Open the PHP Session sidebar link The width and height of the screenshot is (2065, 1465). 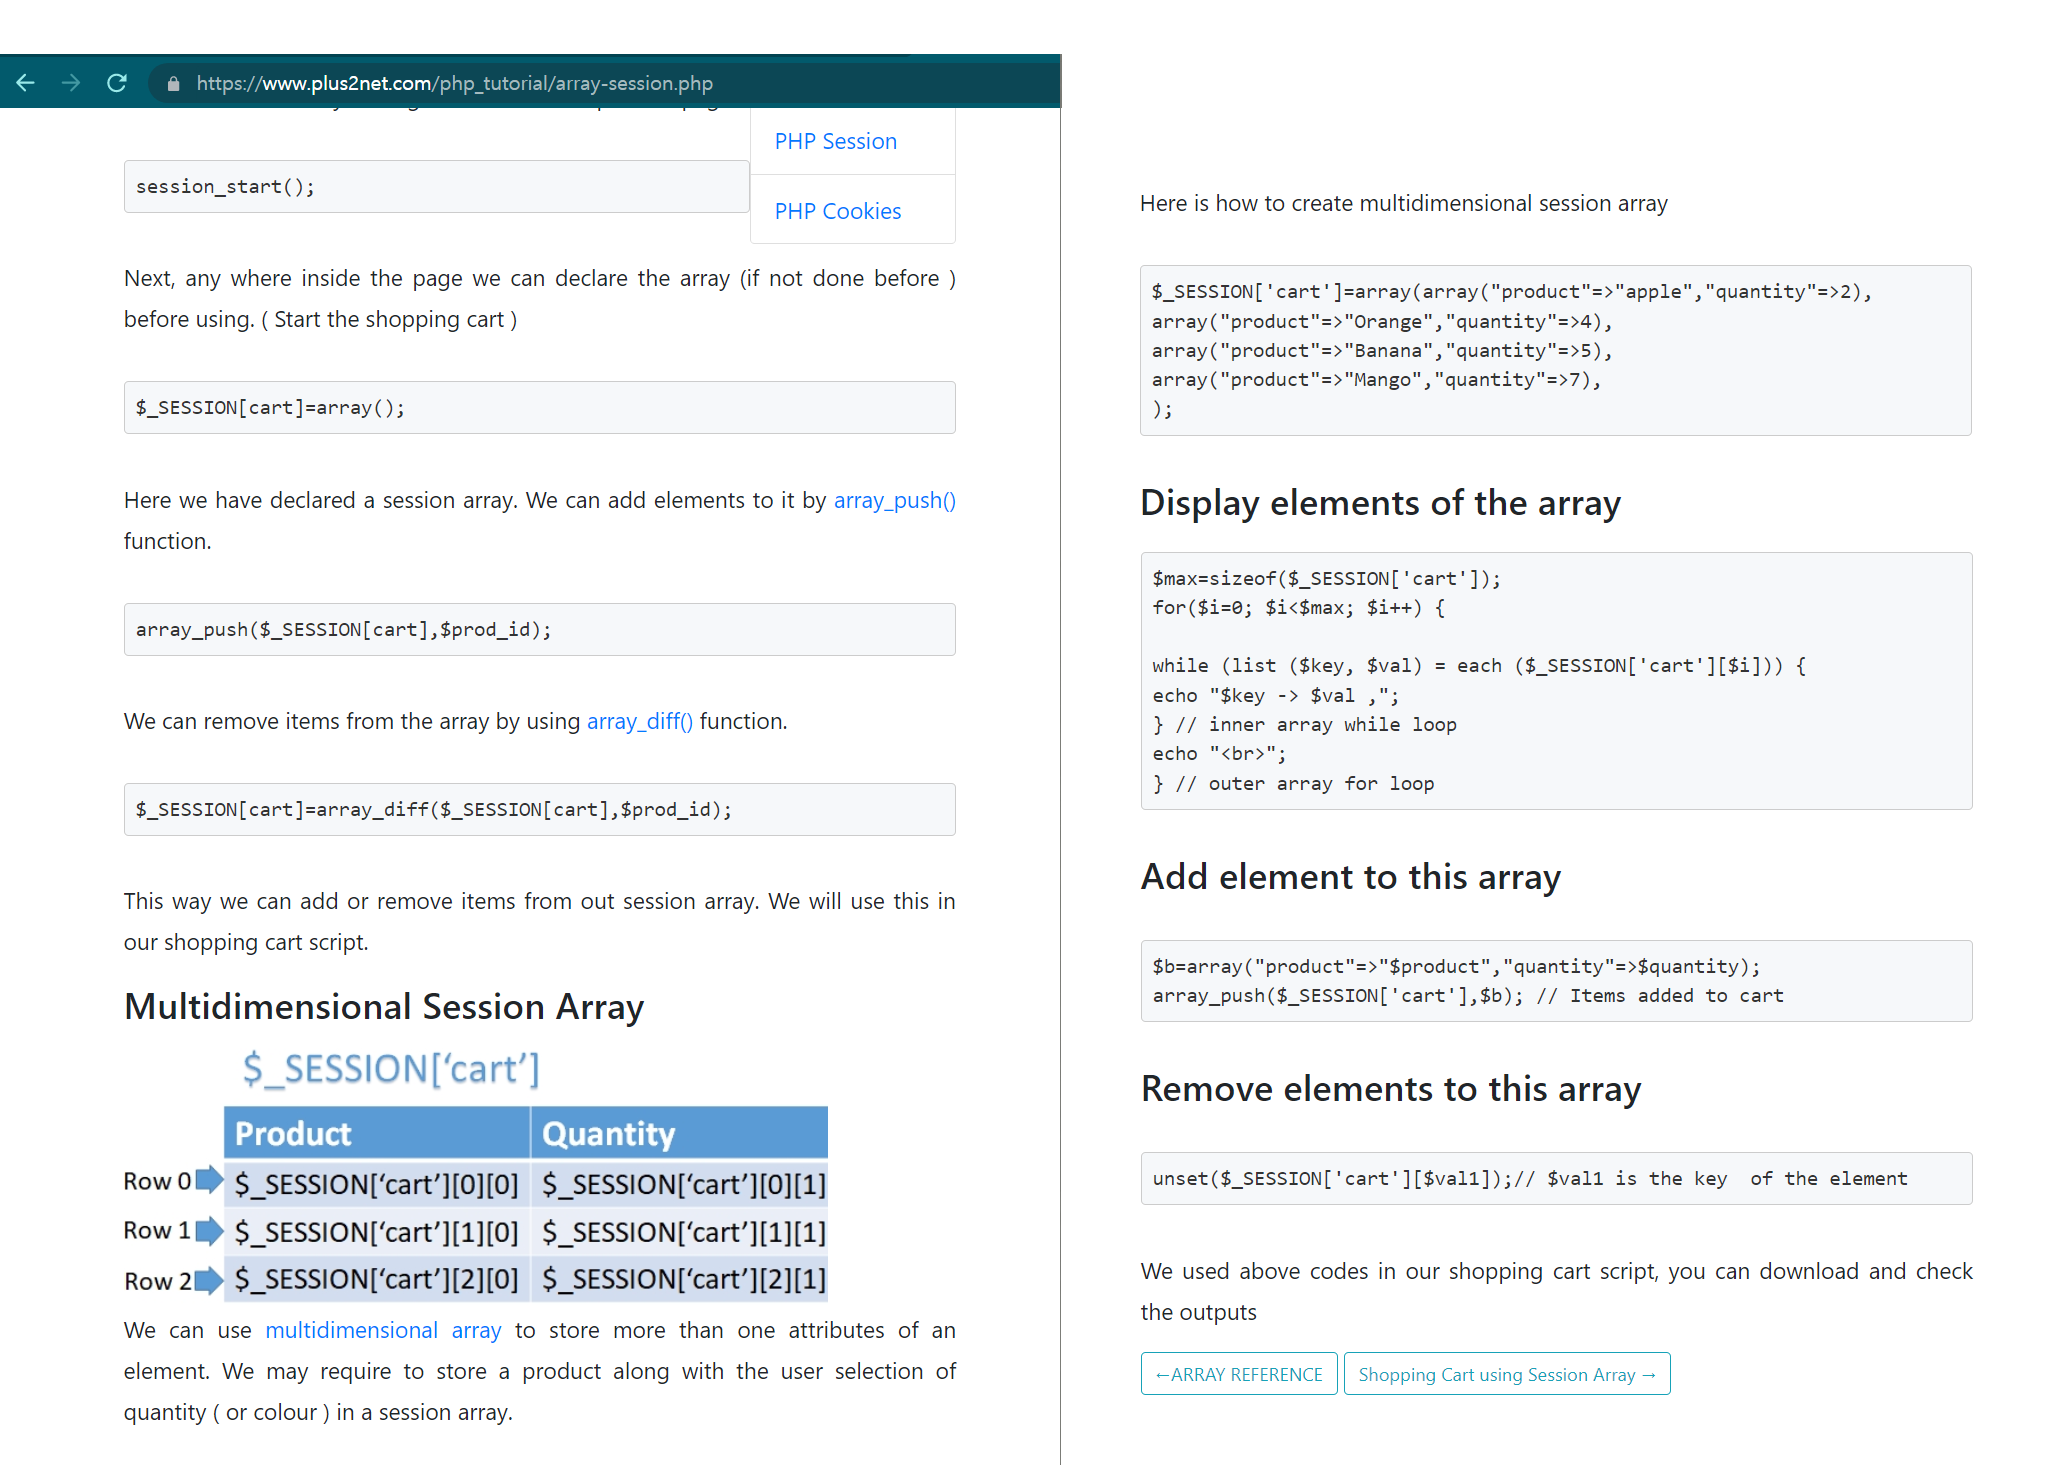point(835,141)
